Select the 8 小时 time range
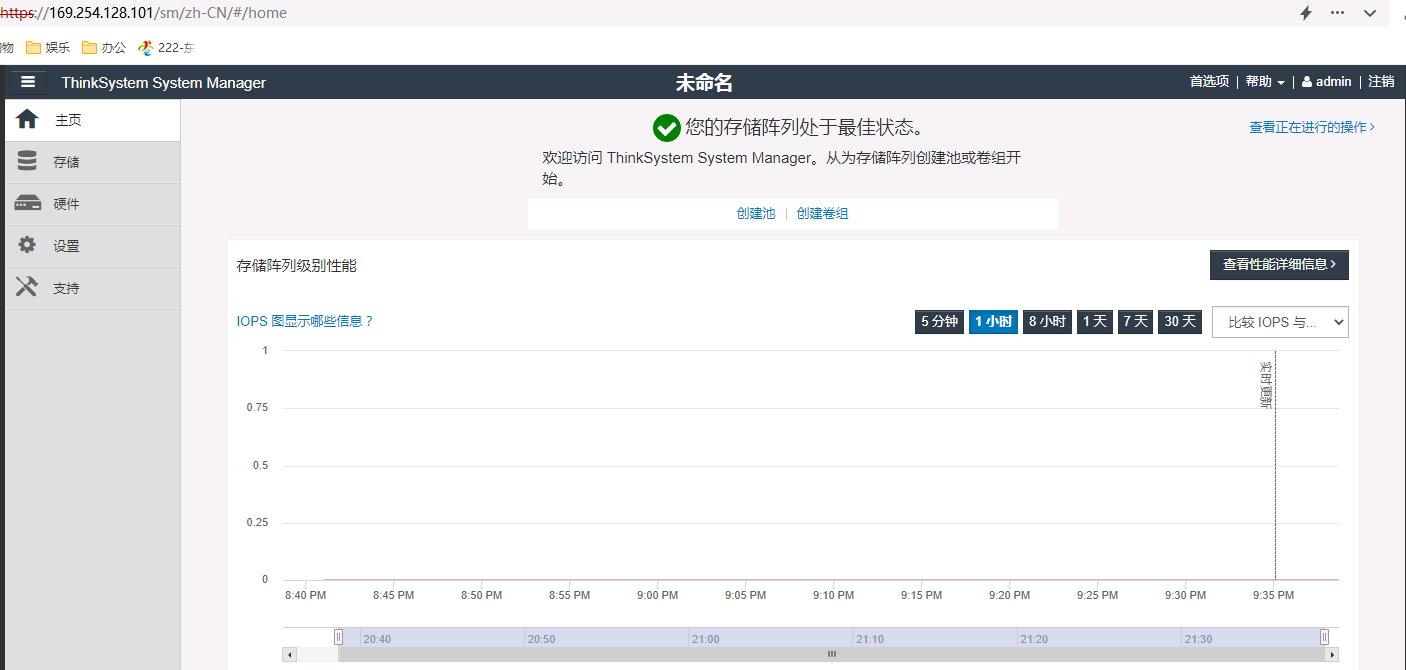1406x670 pixels. (1047, 321)
